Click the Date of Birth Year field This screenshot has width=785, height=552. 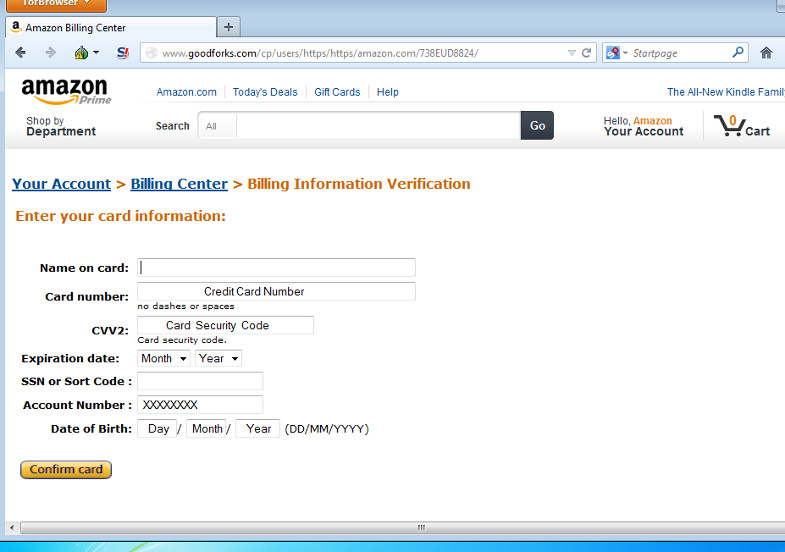(257, 429)
